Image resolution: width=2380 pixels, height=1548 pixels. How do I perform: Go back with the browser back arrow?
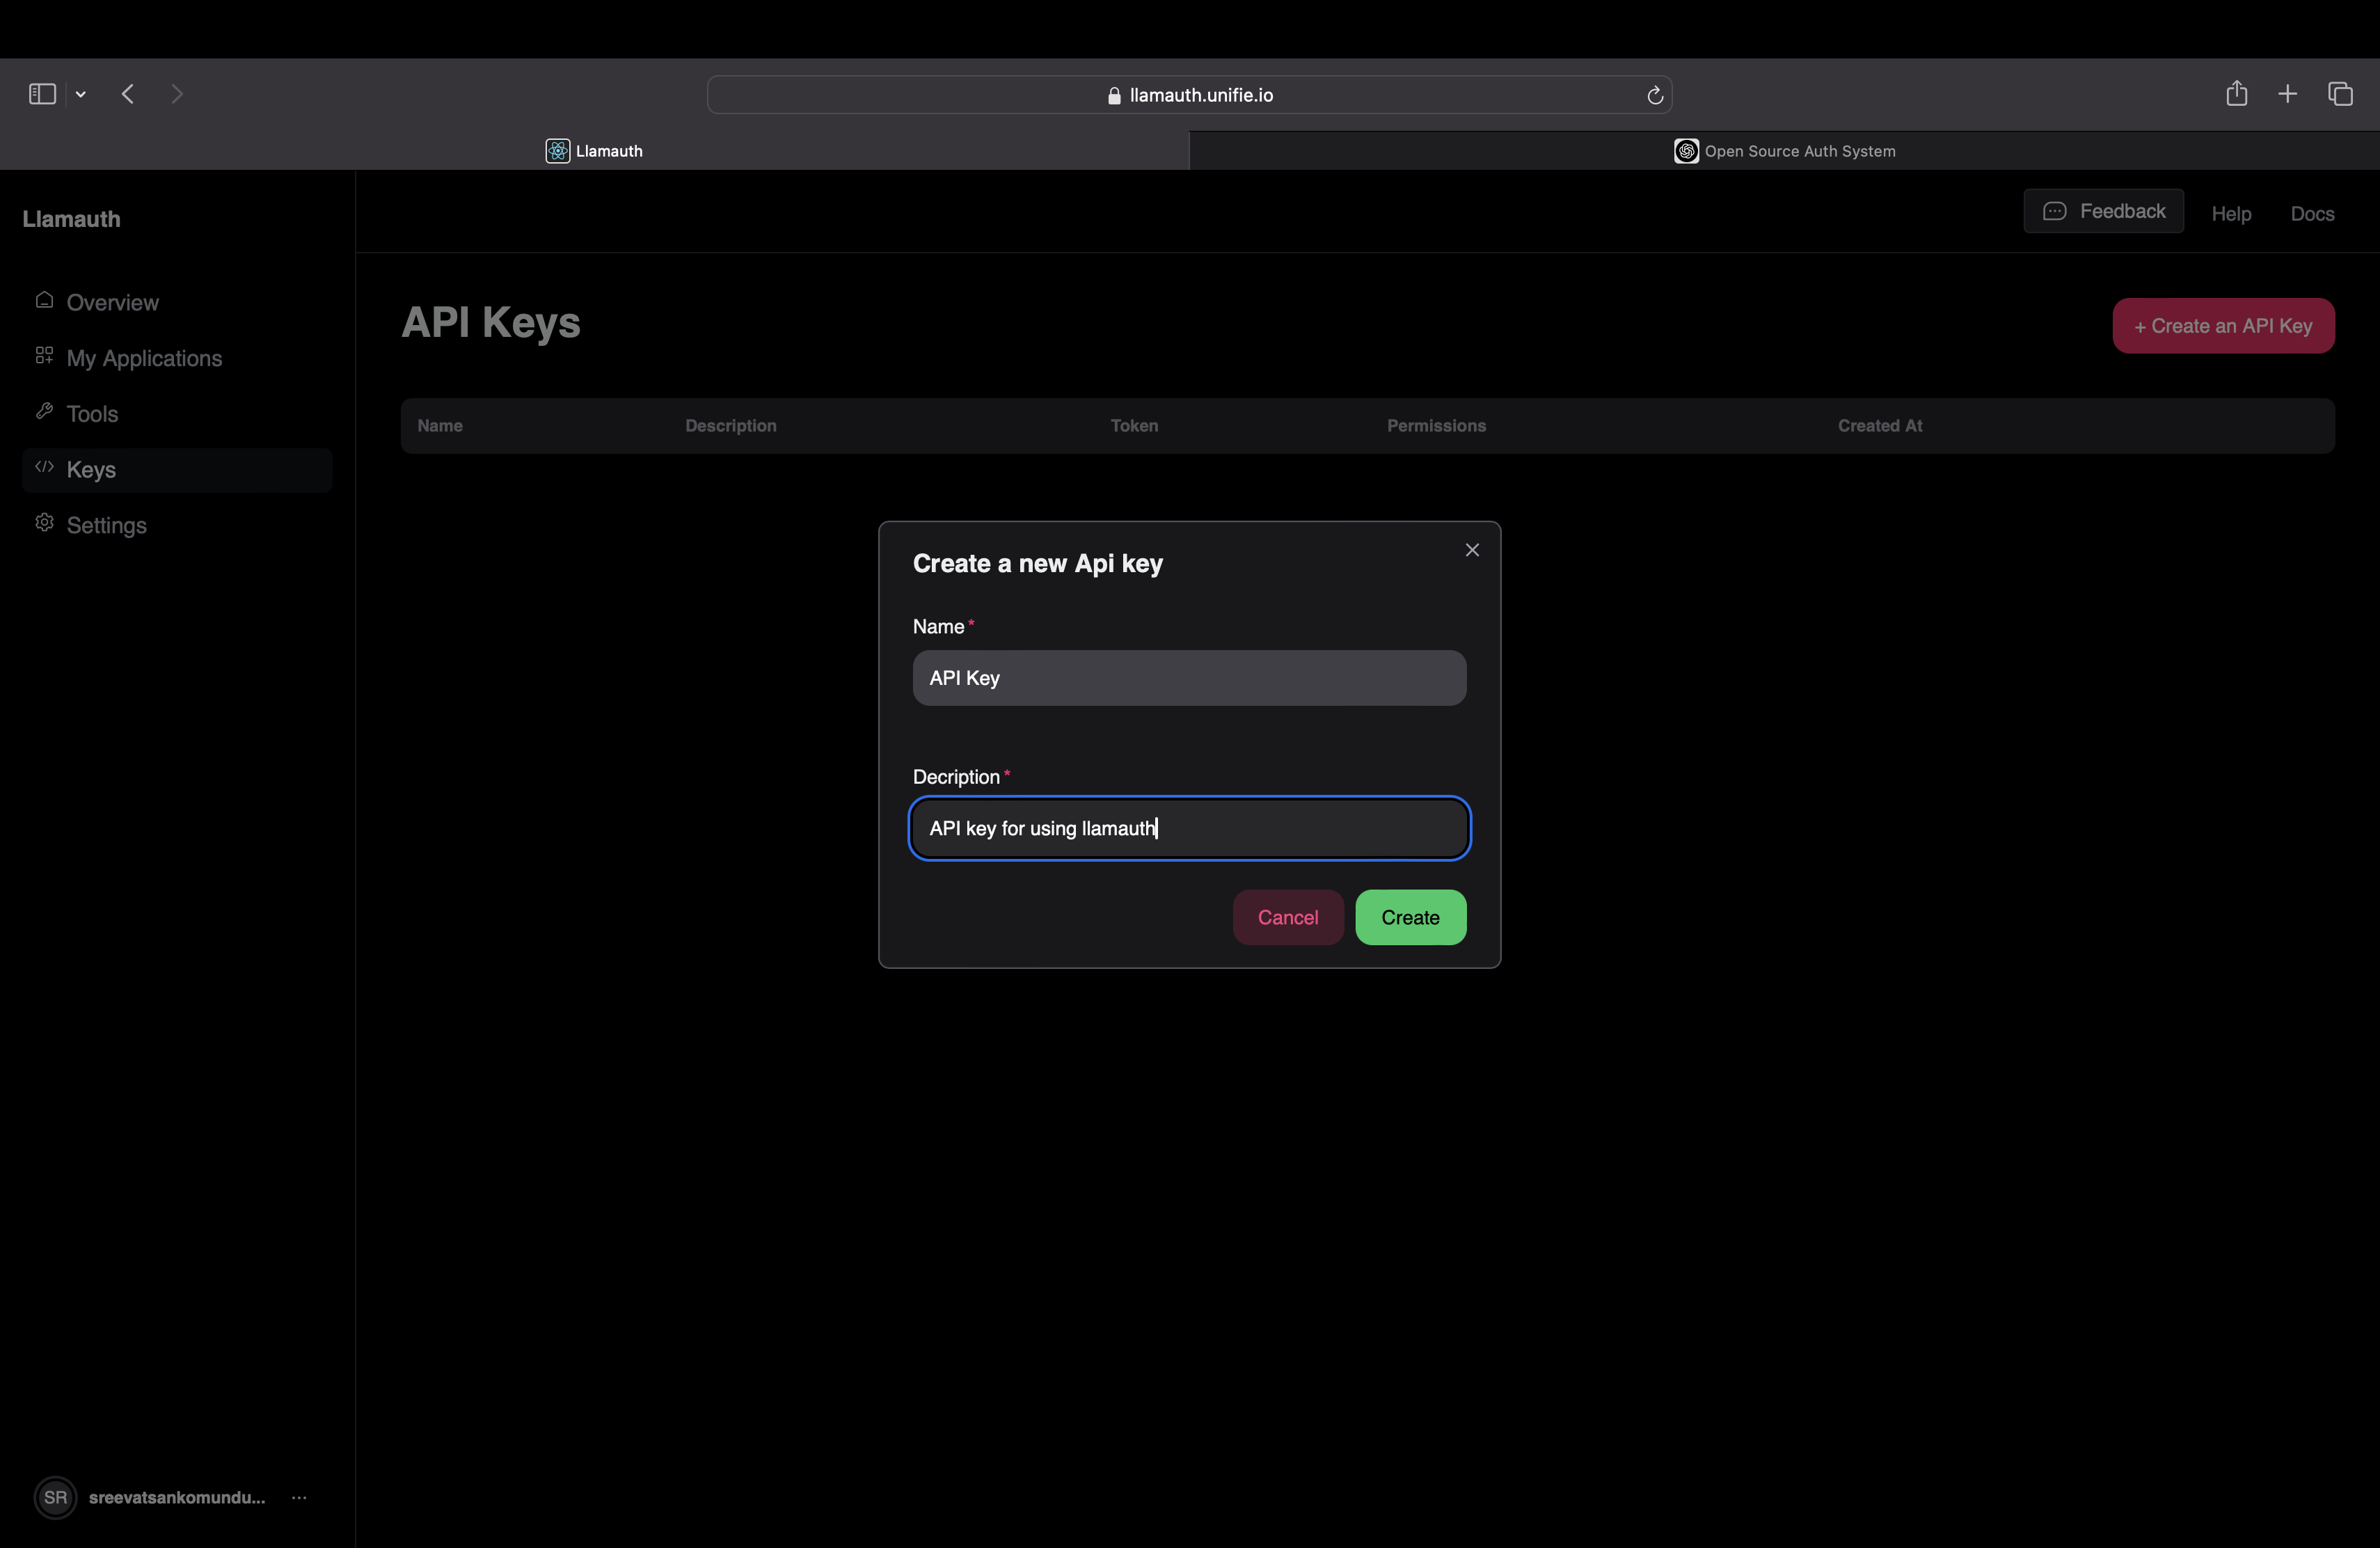(128, 94)
